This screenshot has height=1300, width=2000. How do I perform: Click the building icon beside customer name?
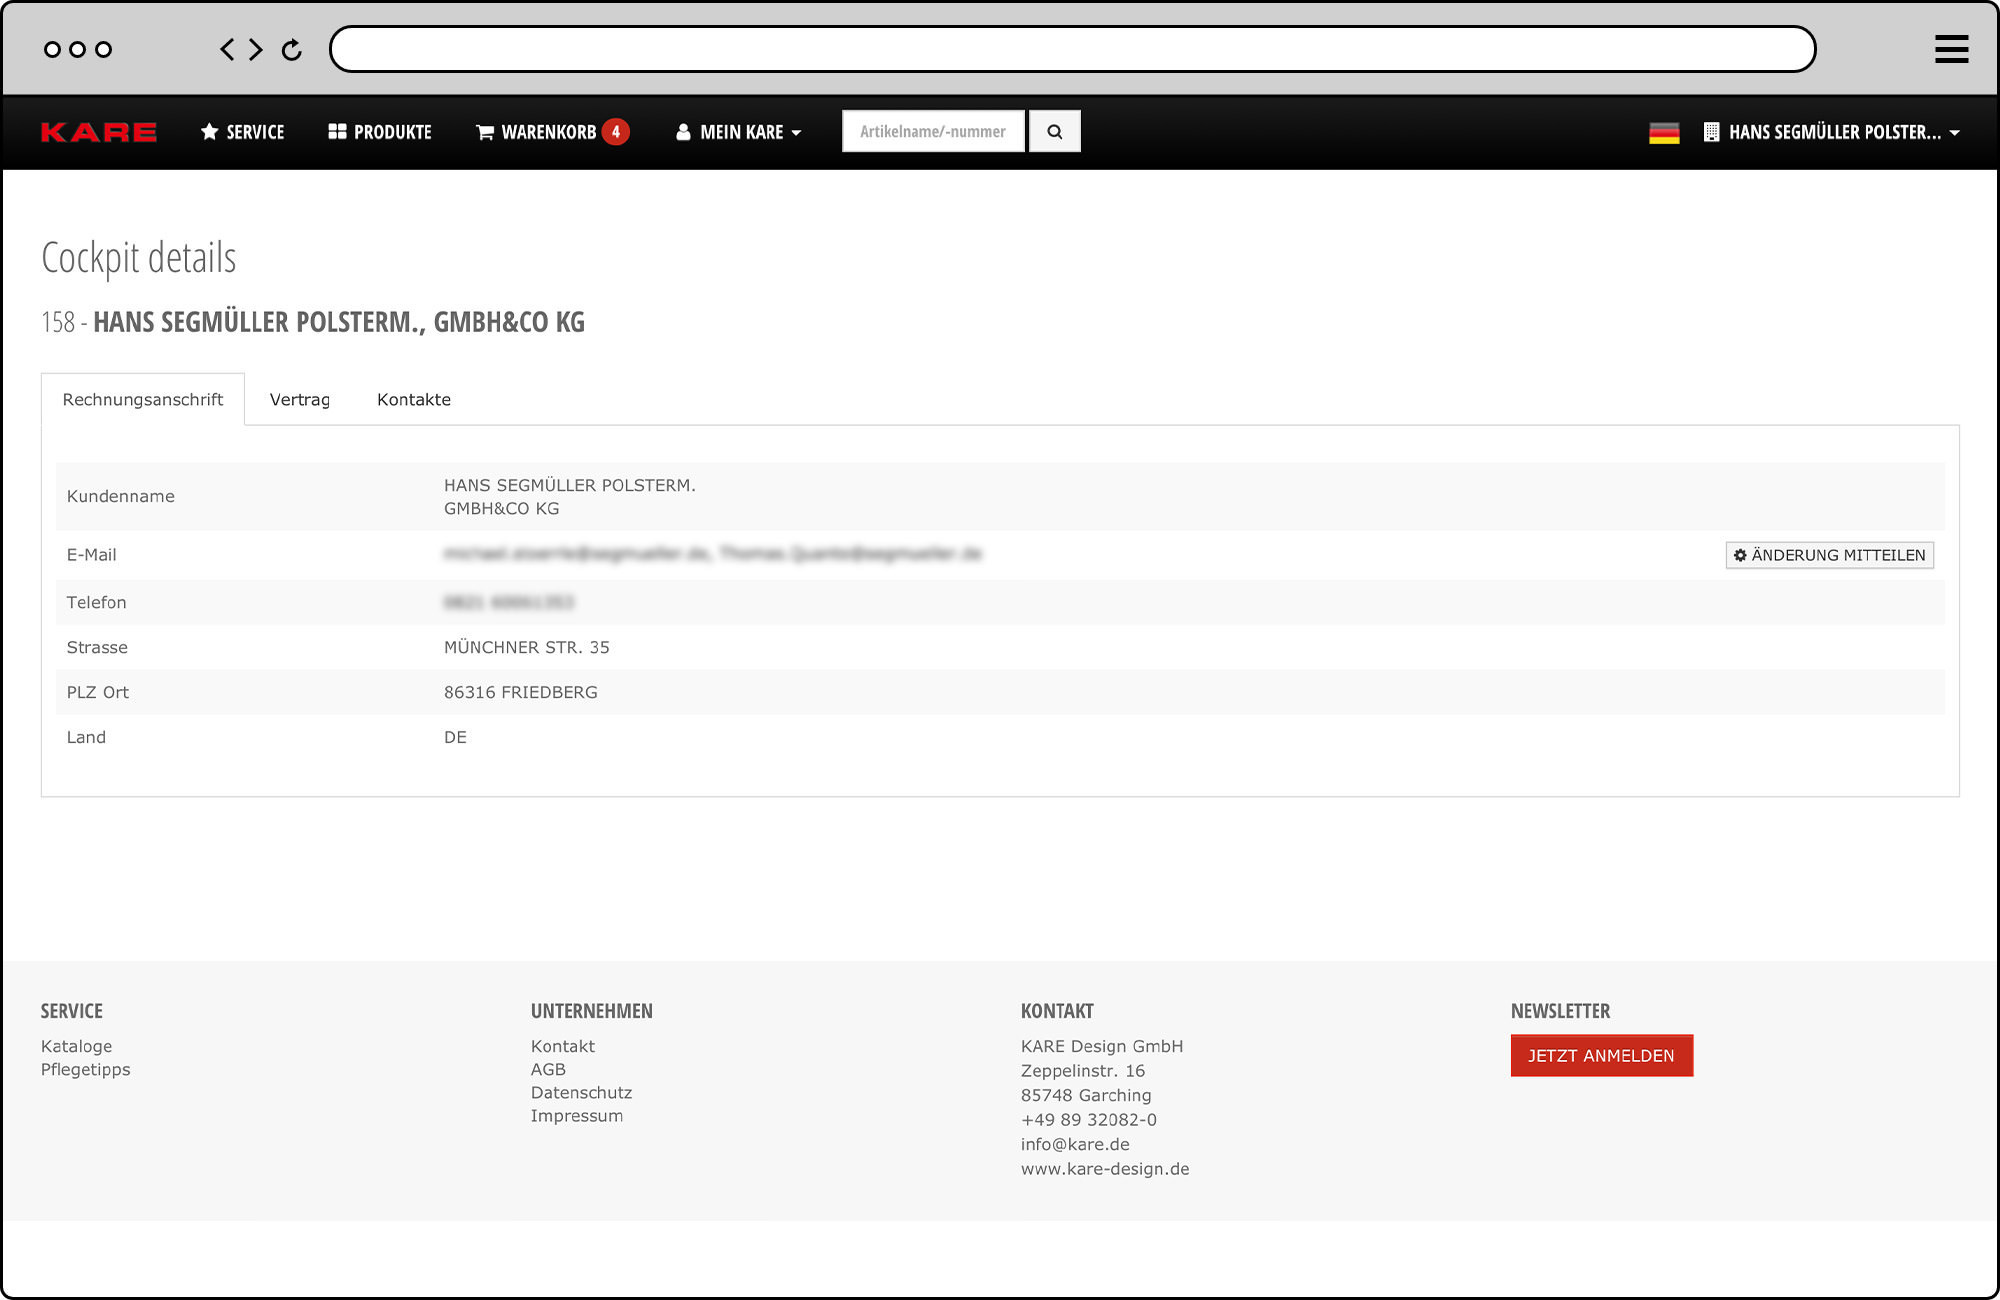pos(1711,132)
